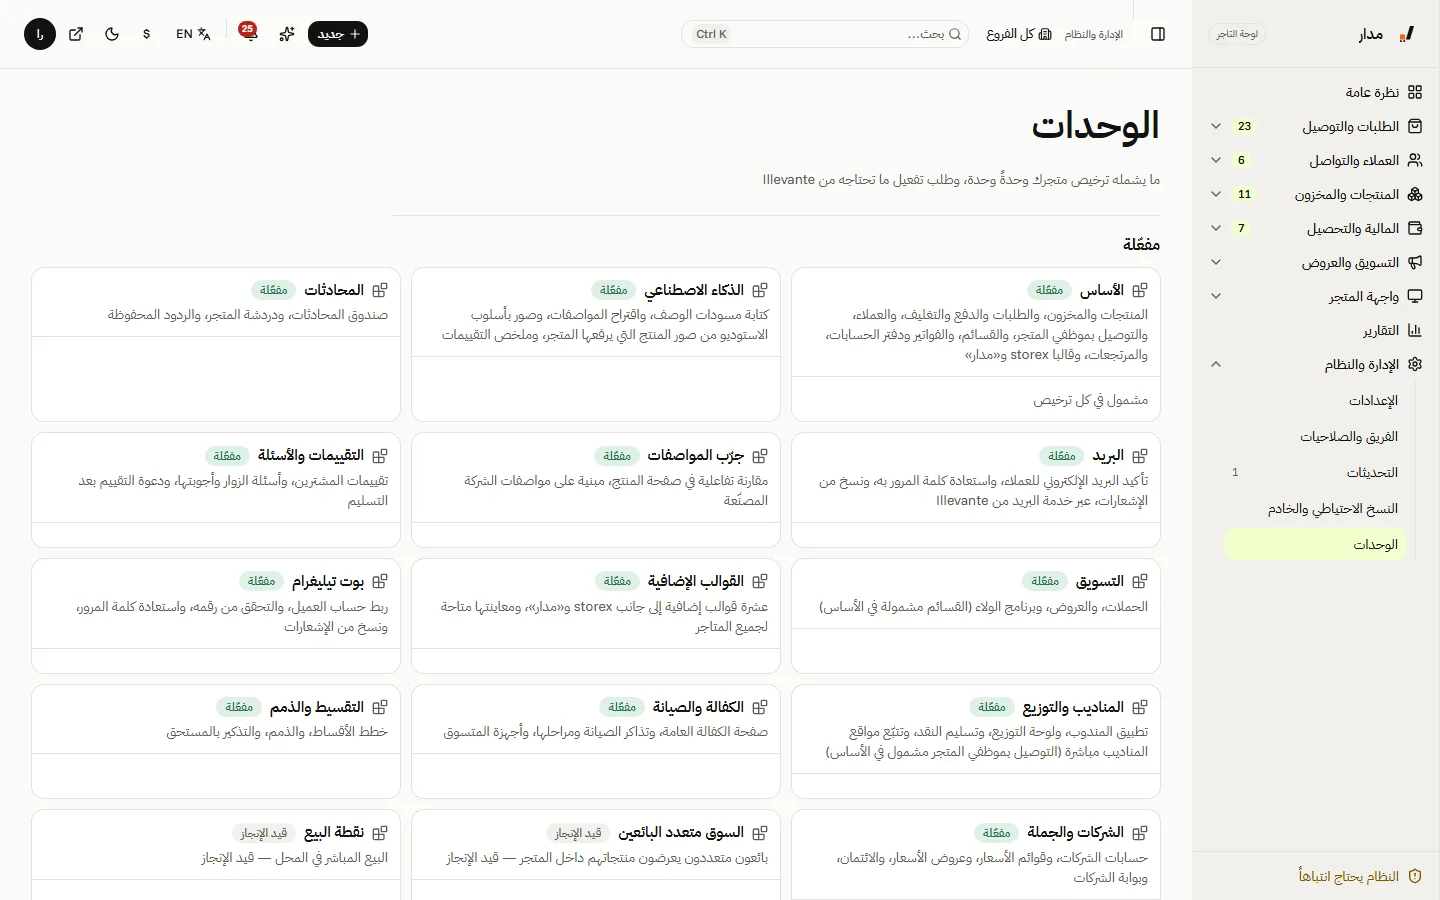Switch language with the EN translate button
Screen dimensions: 1440x900
[x=193, y=34]
